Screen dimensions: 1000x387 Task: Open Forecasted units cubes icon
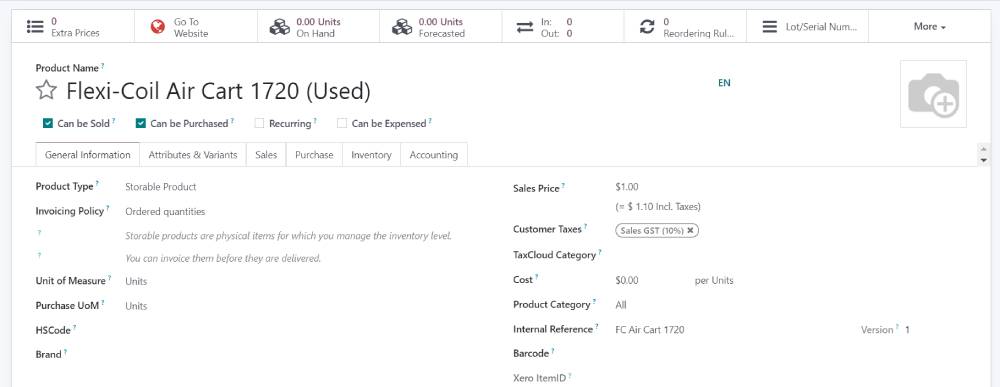pos(402,27)
